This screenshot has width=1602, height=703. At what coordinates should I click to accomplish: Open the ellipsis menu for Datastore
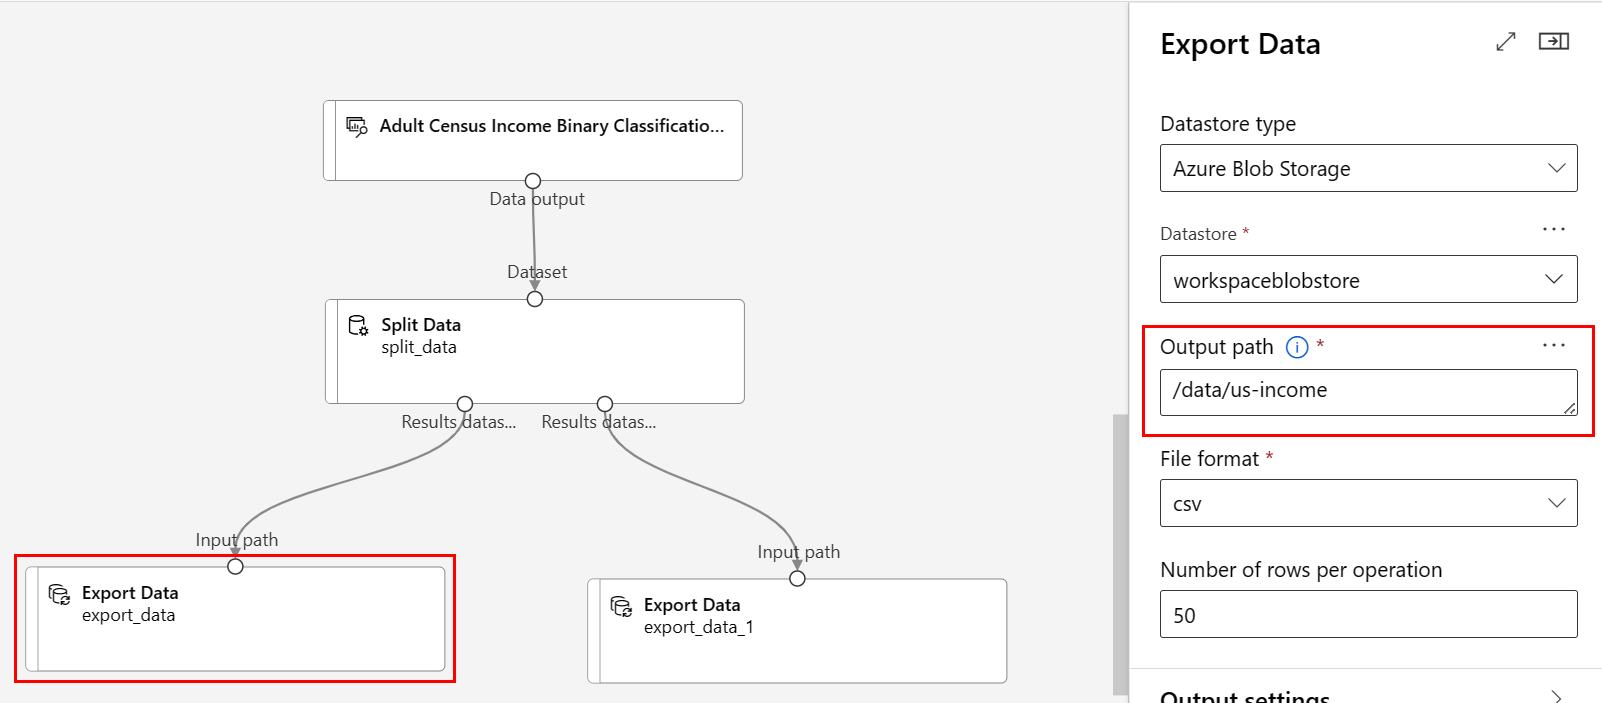pyautogui.click(x=1553, y=229)
